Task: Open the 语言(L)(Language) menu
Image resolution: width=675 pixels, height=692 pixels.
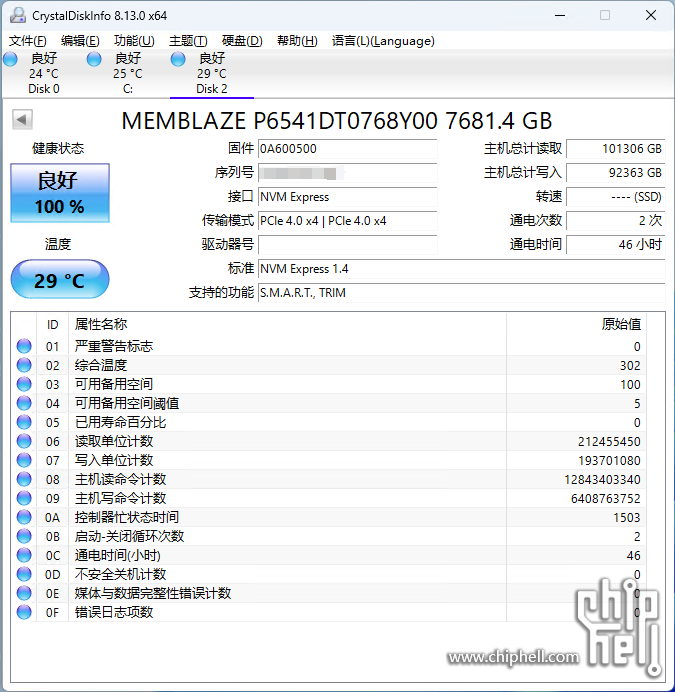Action: 383,41
